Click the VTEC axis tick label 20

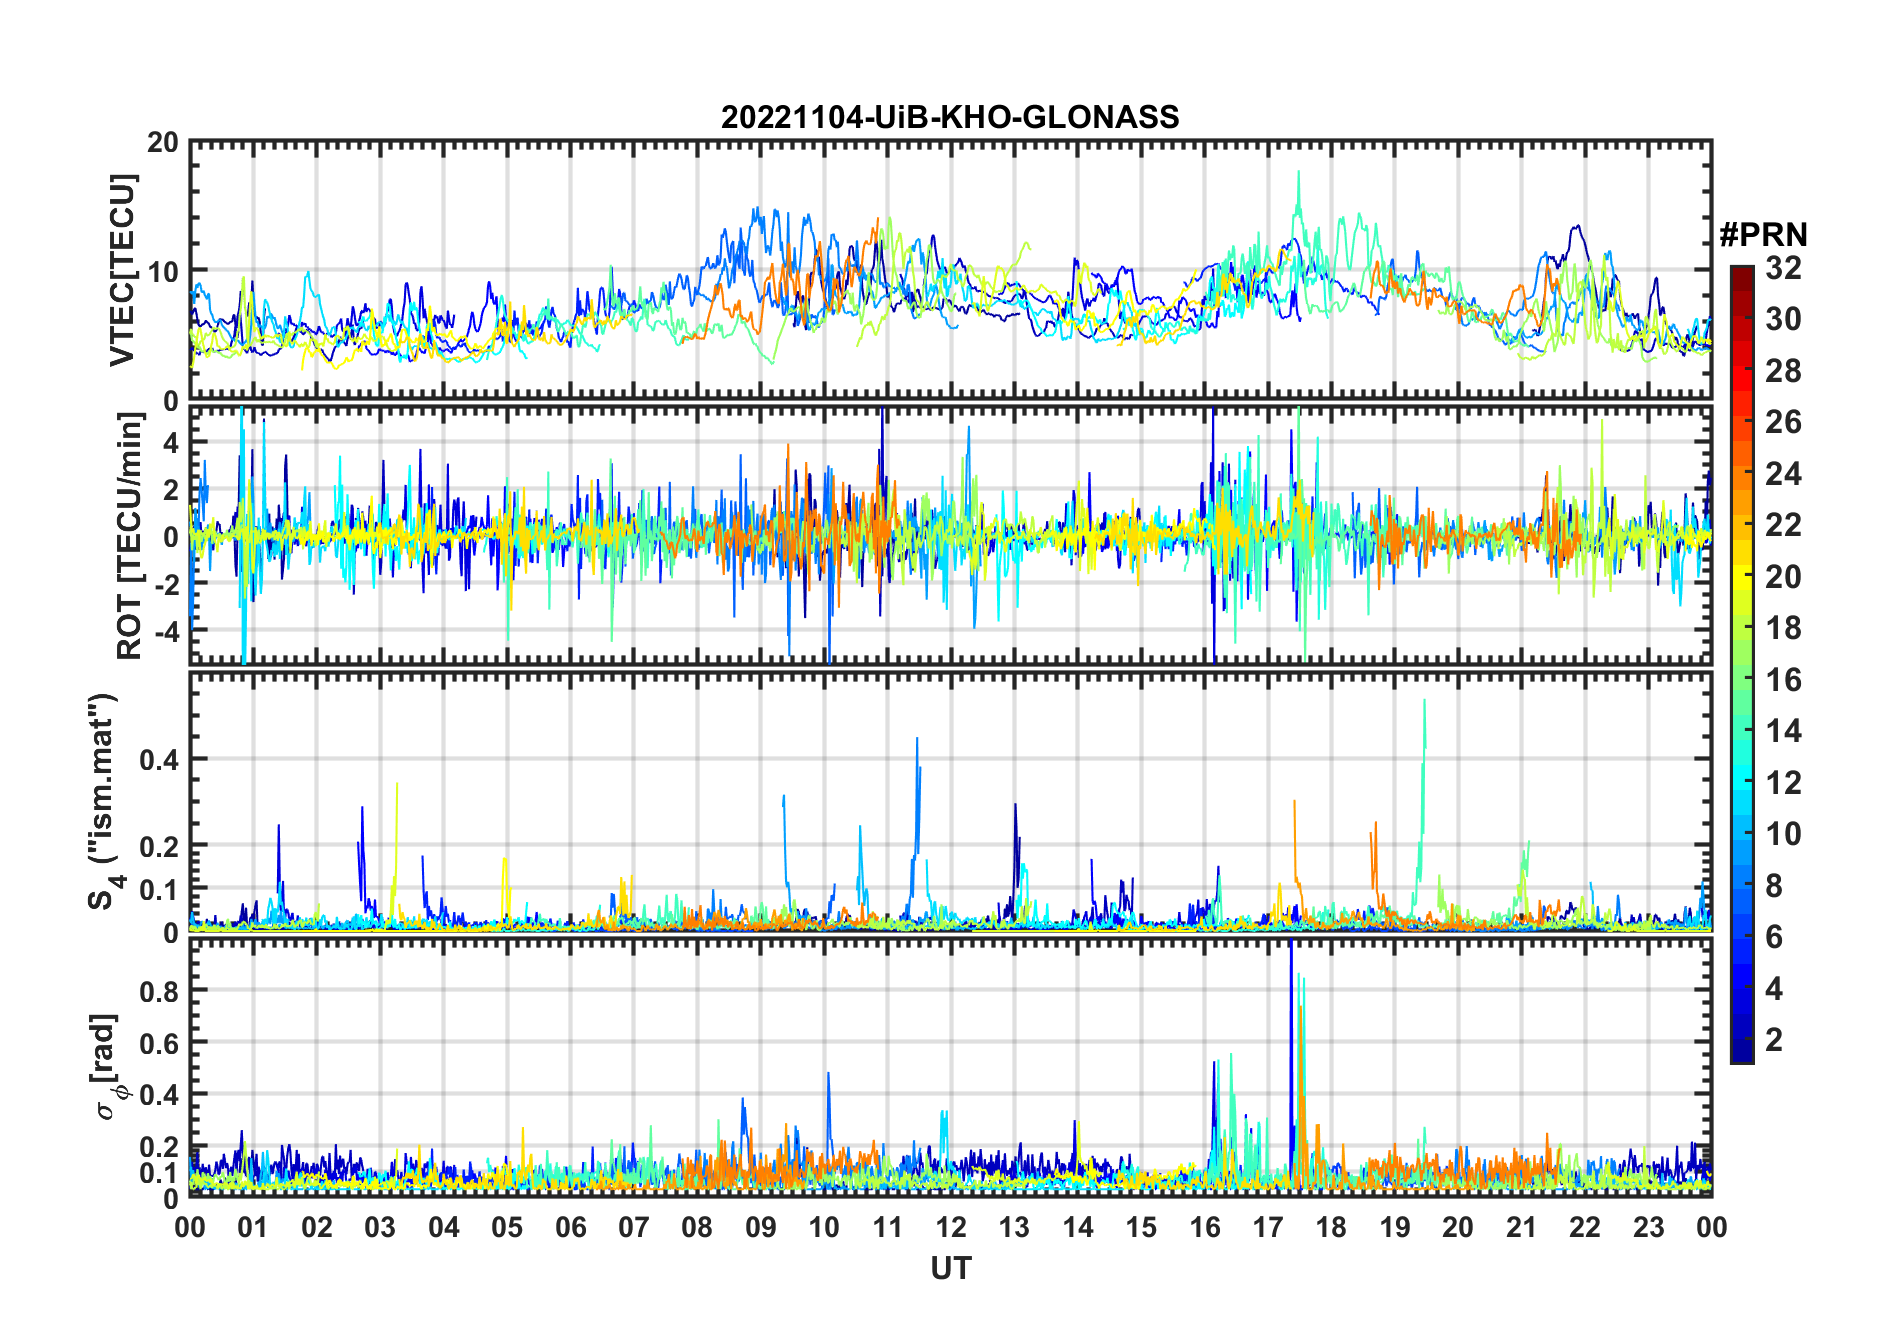point(163,142)
